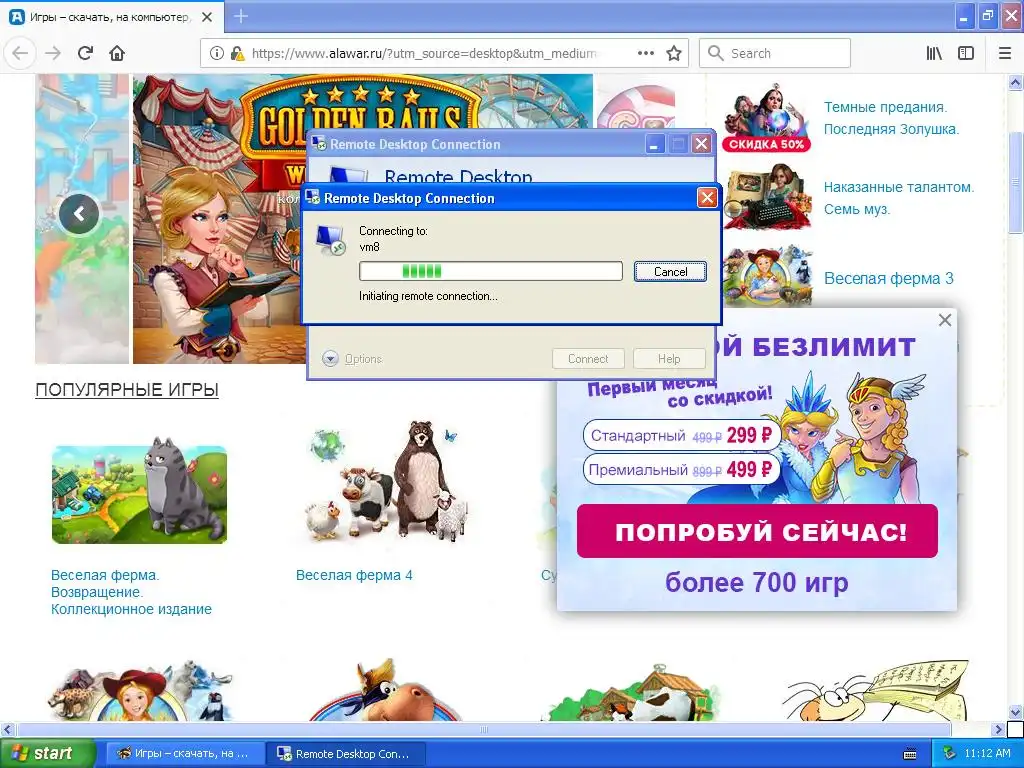Viewport: 1024px width, 768px height.
Task: Click the keyboard icon in system tray
Action: [x=910, y=754]
